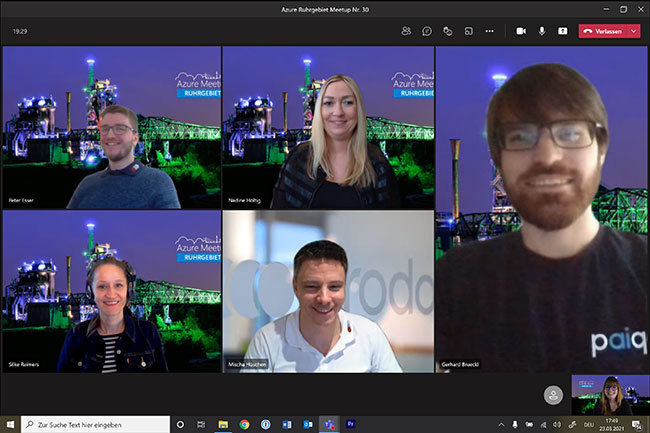
Task: Select Peter Esser's video tile
Action: tap(112, 127)
